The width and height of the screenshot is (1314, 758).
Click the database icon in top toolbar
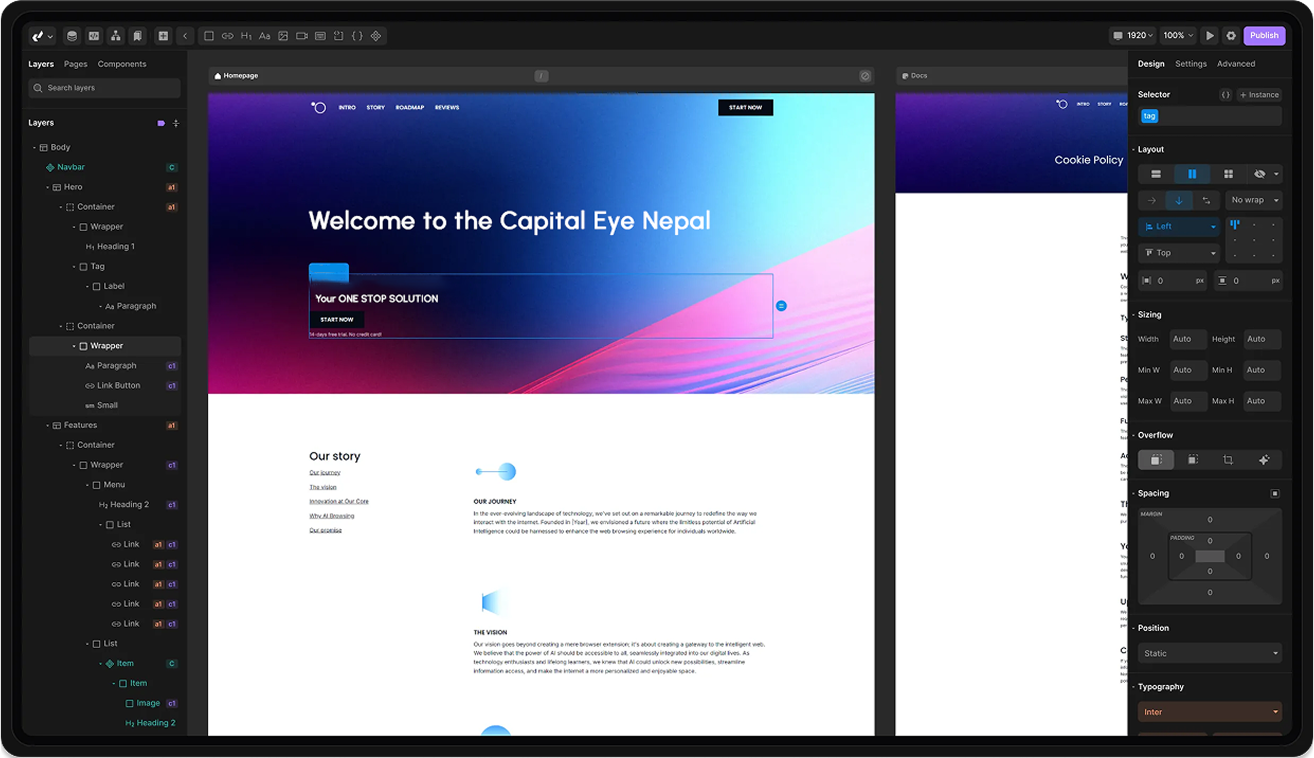(x=72, y=36)
